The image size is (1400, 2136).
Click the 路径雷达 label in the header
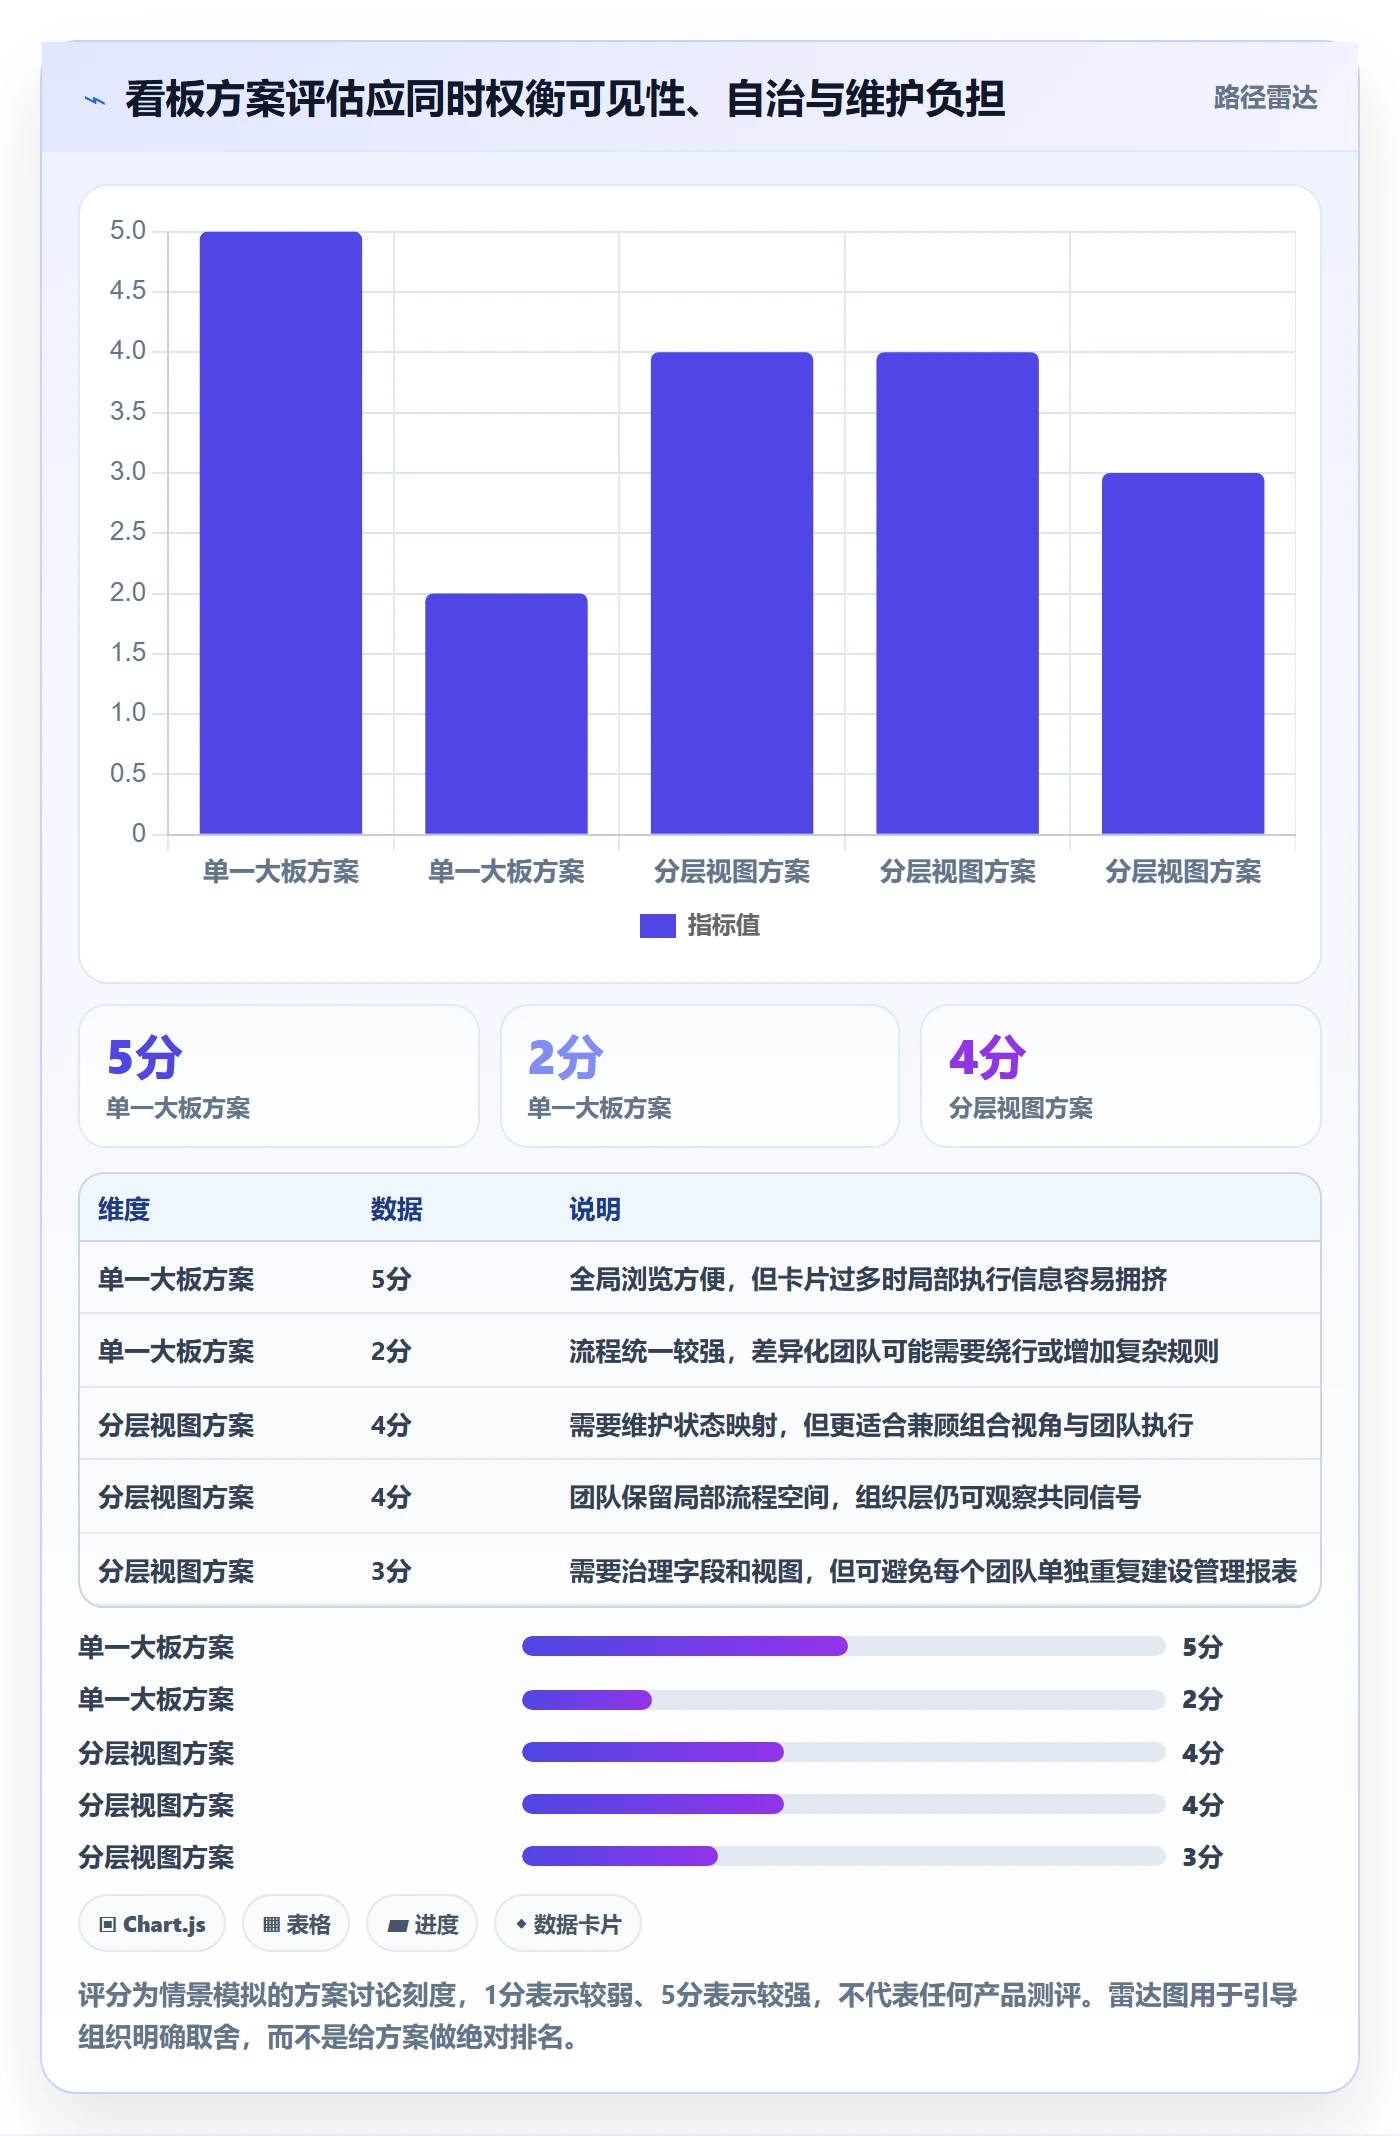click(x=1265, y=98)
